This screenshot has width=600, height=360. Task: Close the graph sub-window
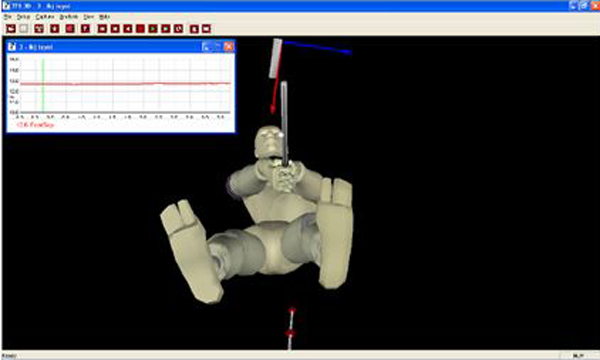(229, 47)
